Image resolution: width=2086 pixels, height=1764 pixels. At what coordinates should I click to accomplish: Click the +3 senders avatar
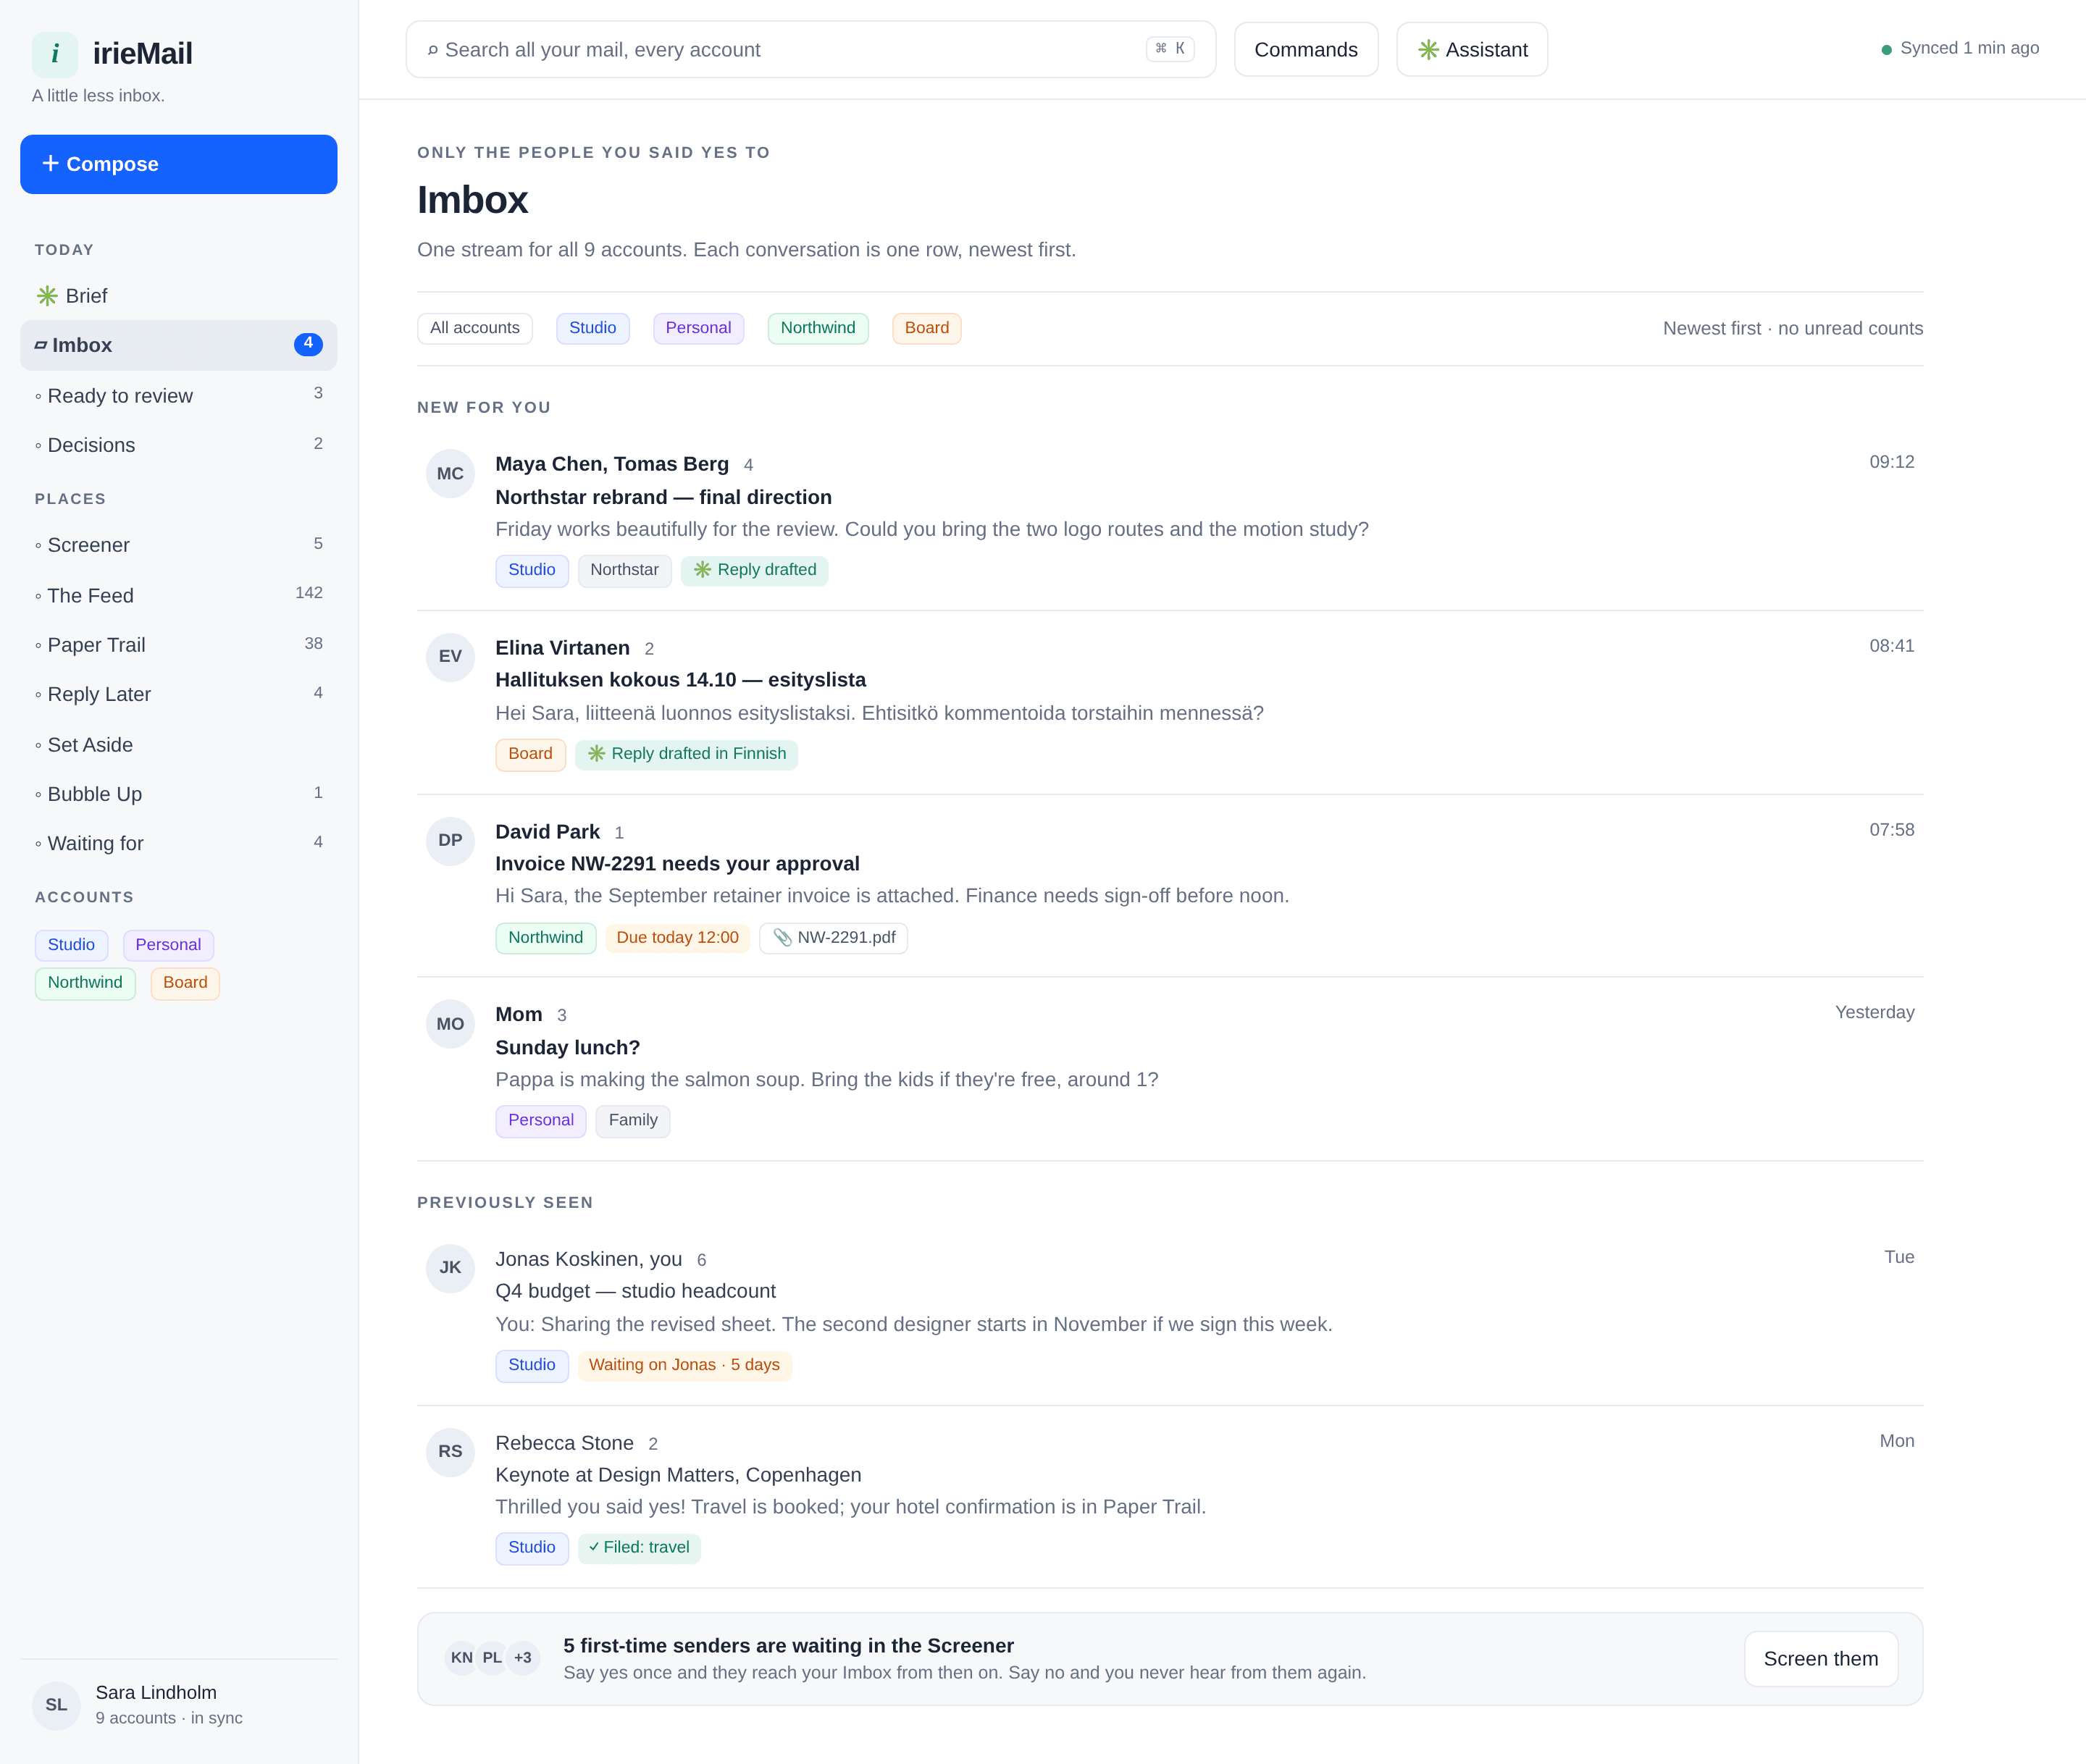pyautogui.click(x=523, y=1658)
